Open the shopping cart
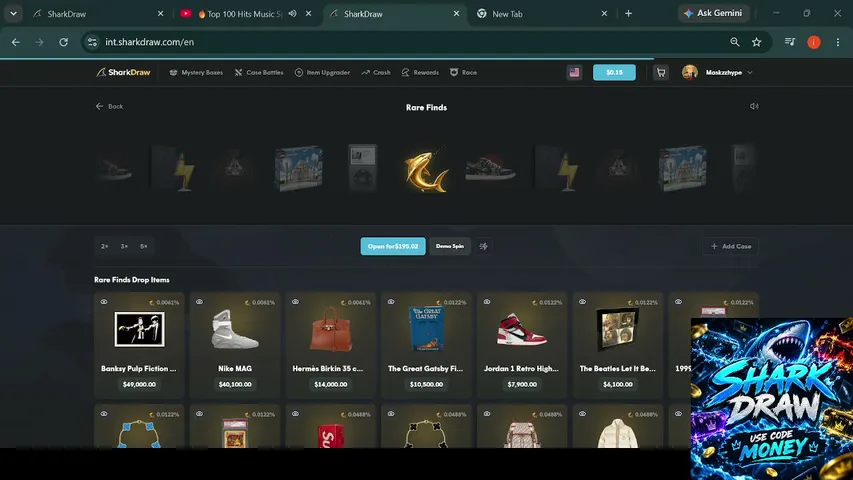This screenshot has width=853, height=480. pos(660,72)
